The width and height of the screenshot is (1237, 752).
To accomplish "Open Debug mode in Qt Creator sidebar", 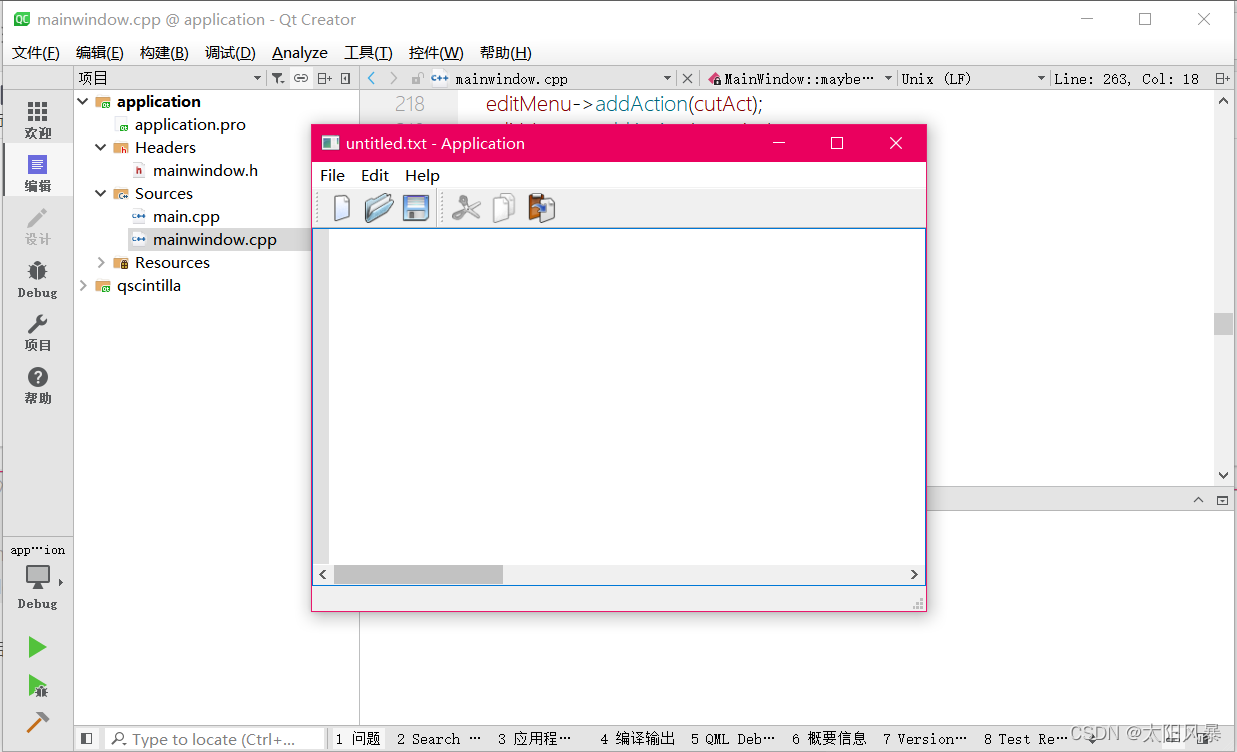I will (37, 280).
